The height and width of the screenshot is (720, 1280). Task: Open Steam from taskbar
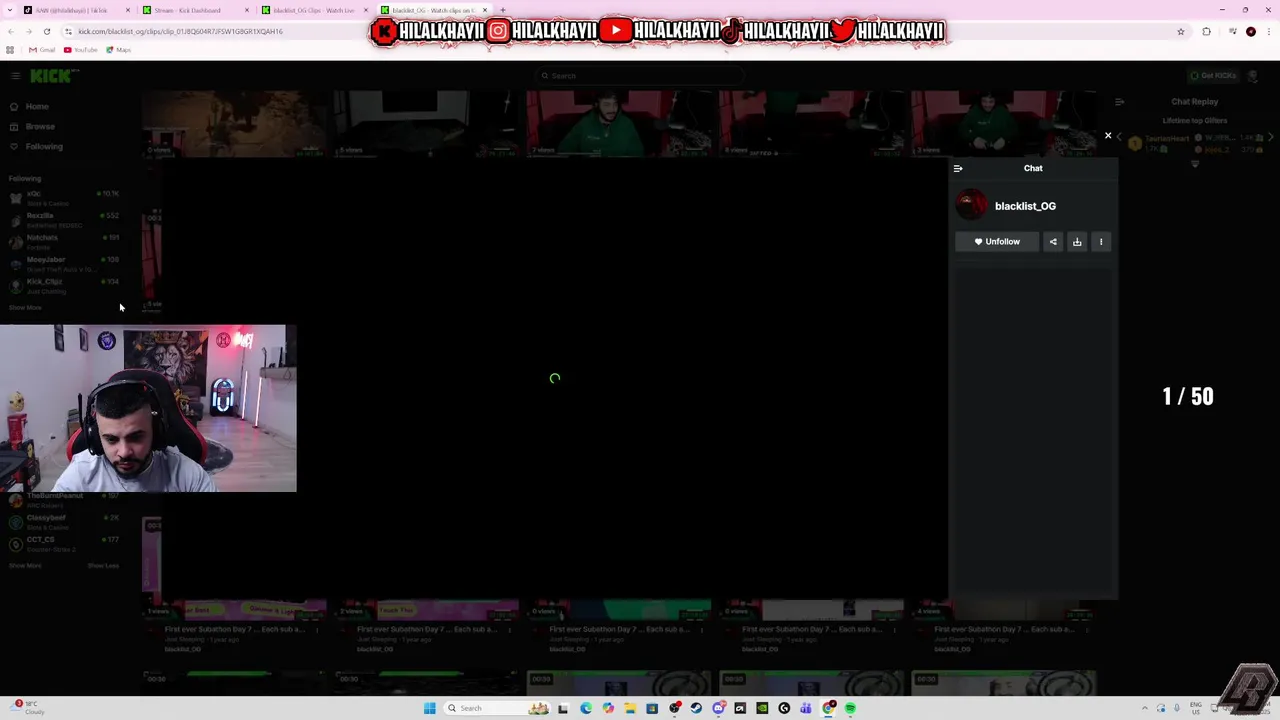(696, 708)
